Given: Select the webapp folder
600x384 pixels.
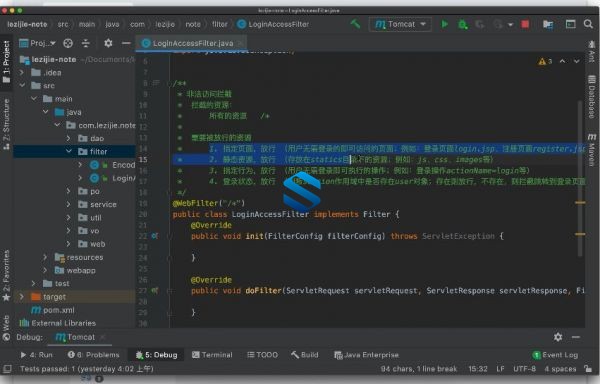Looking at the screenshot, I should pos(75,270).
